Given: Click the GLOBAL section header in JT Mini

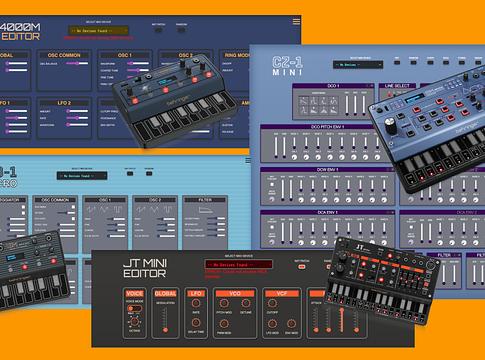Looking at the screenshot, I should click(165, 294).
